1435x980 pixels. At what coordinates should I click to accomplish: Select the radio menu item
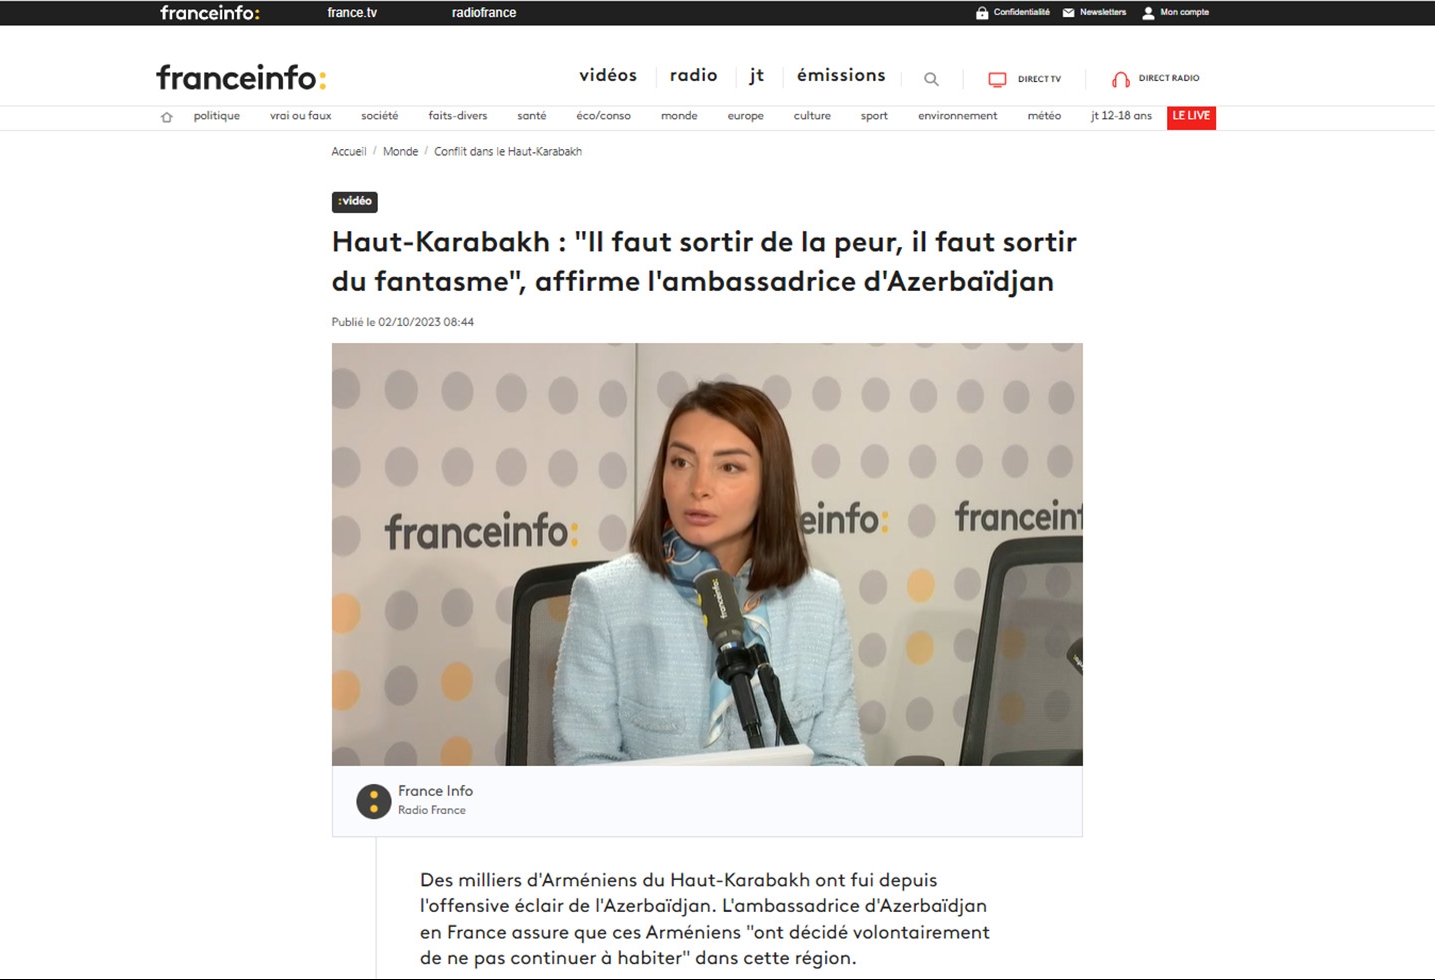[693, 75]
